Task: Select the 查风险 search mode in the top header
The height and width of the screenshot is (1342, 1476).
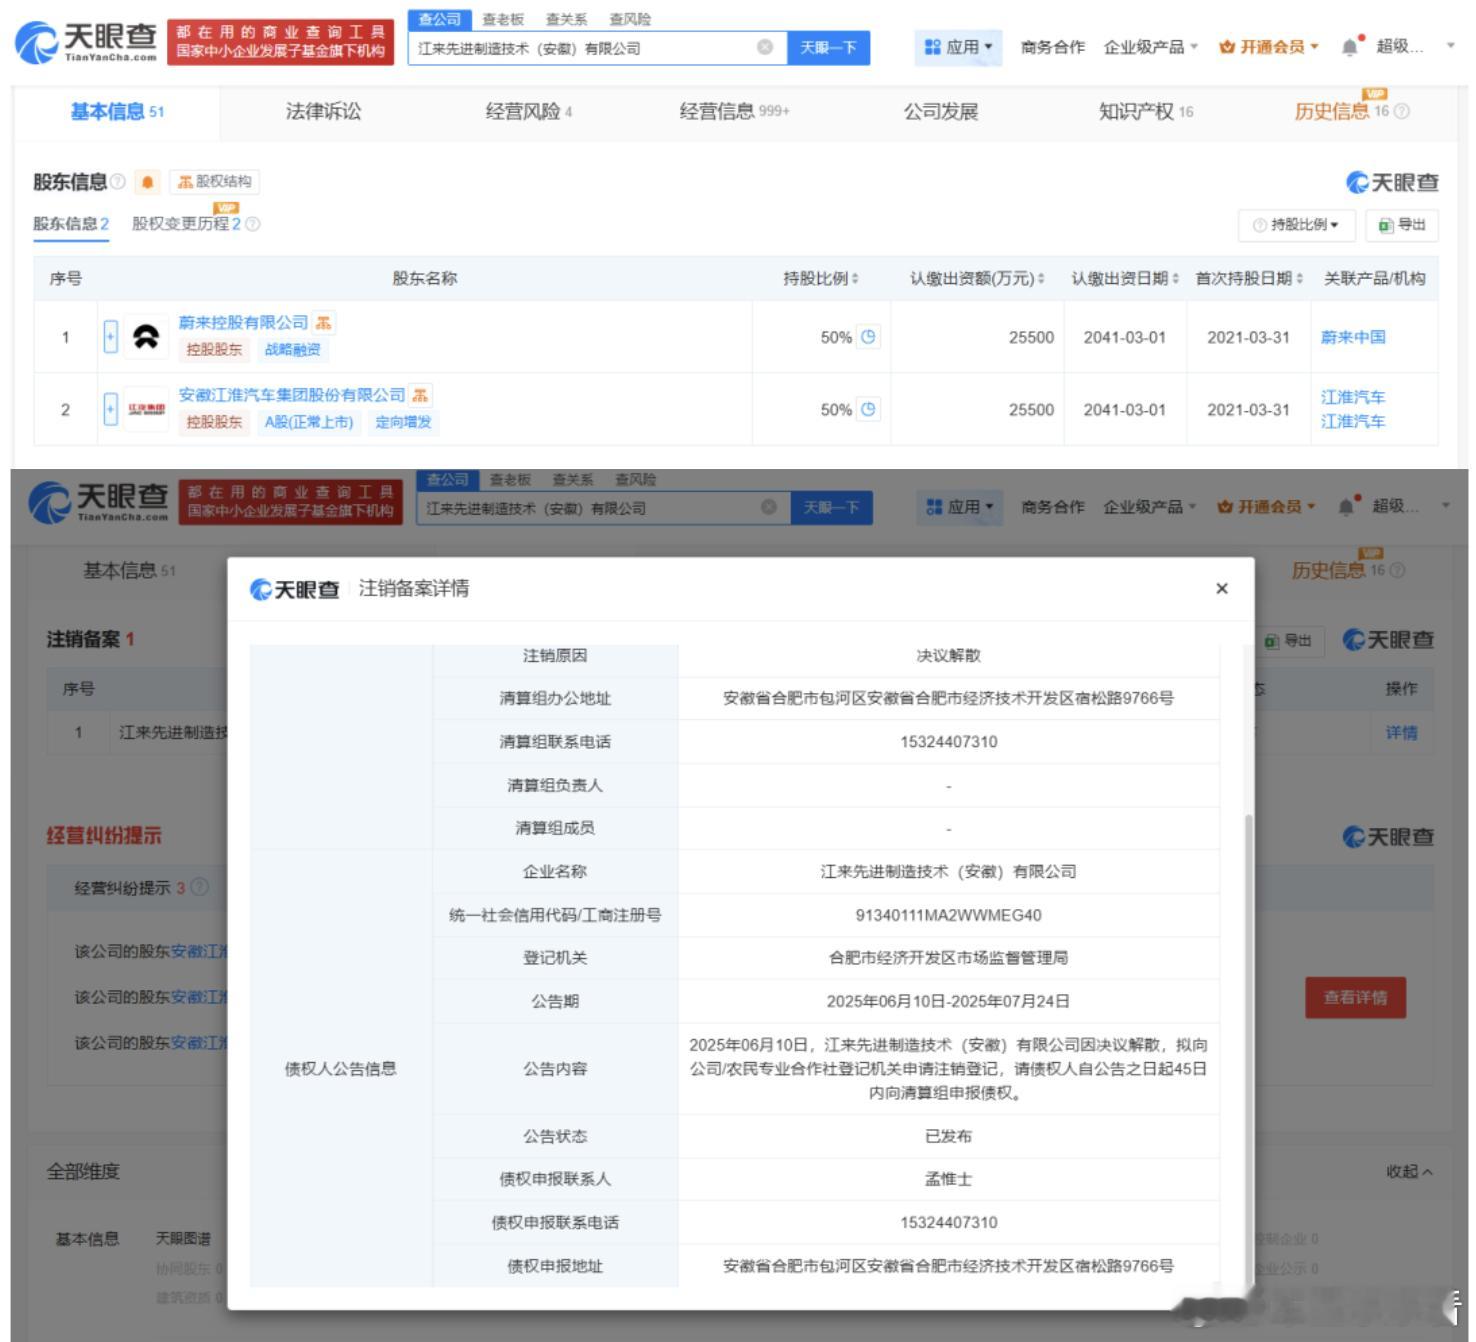Action: pos(630,19)
